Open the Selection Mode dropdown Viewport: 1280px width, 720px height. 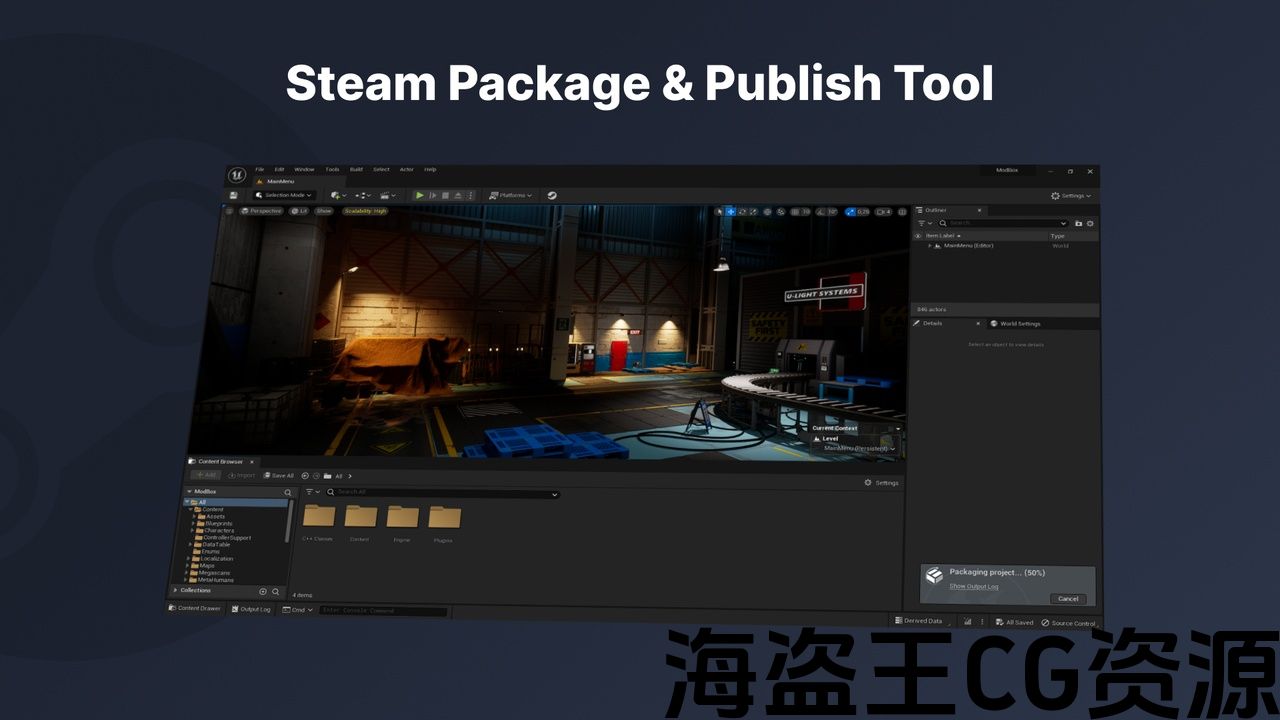coord(284,195)
